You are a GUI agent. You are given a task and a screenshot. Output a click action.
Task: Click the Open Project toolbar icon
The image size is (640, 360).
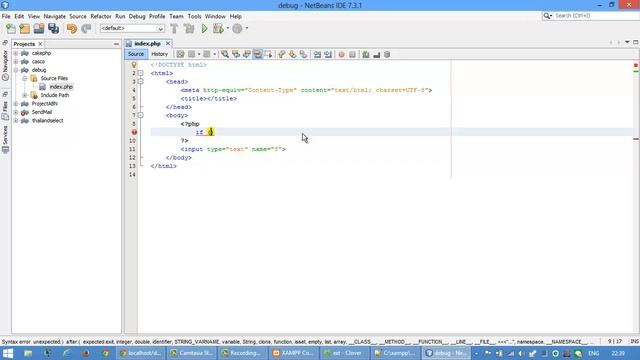tap(39, 29)
